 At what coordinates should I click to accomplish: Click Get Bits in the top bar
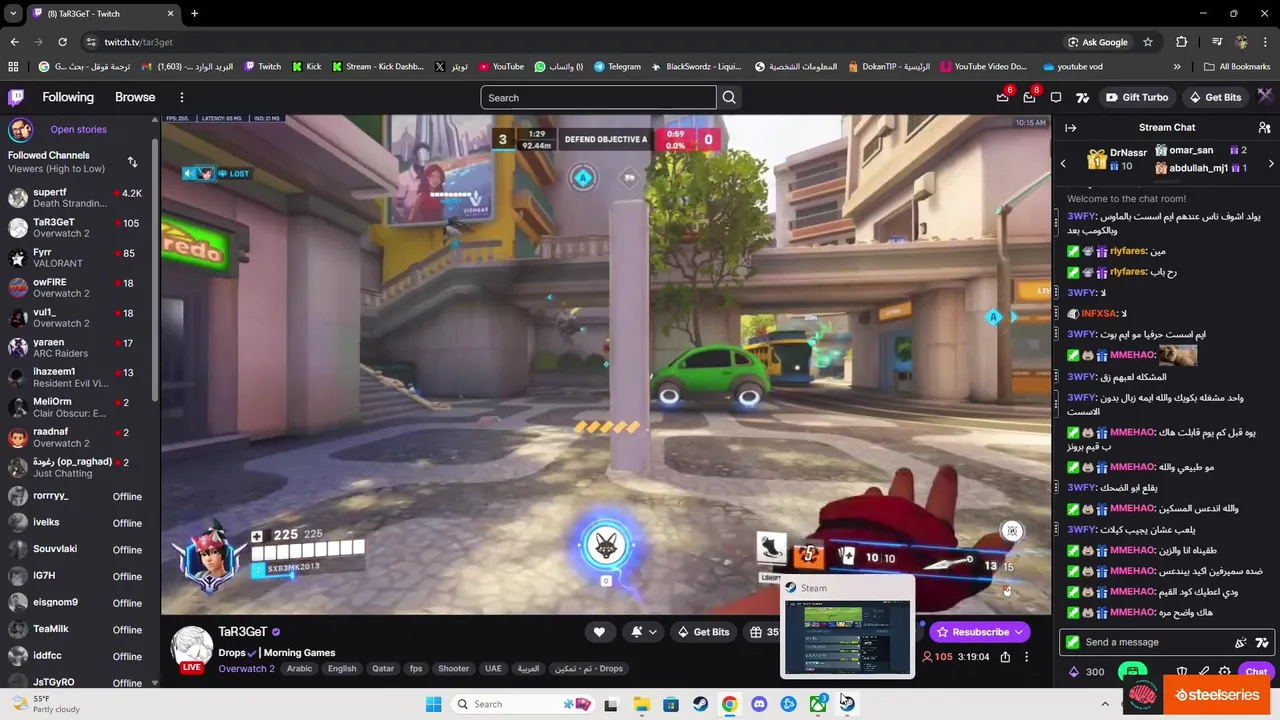click(1215, 97)
